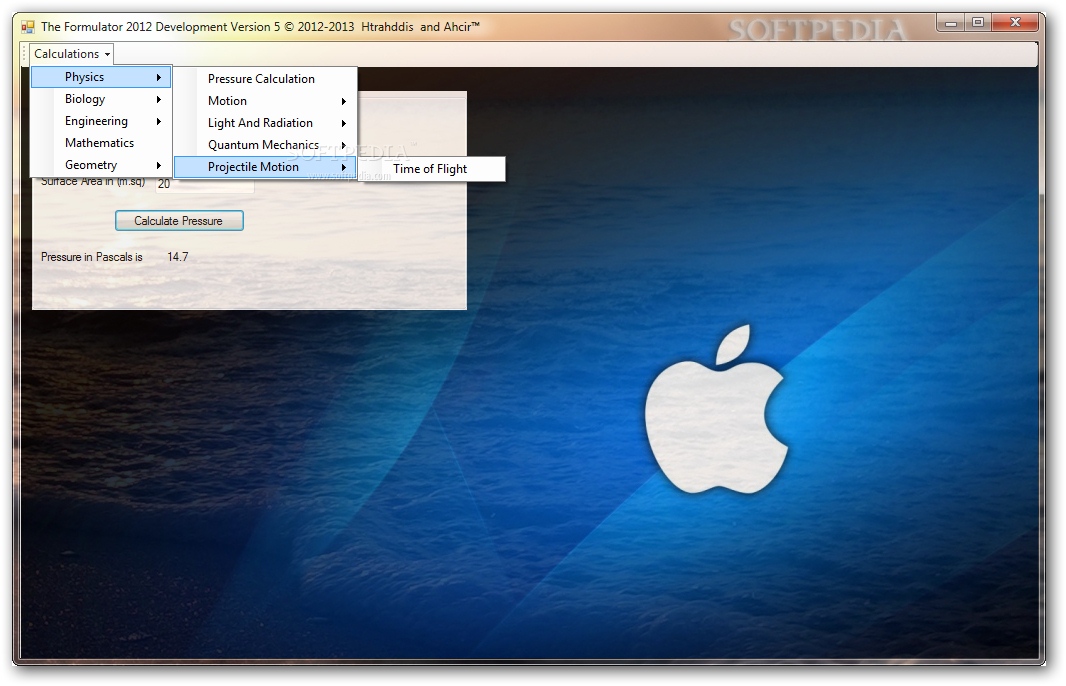This screenshot has height=686, width=1066.
Task: Expand arrow next to Geometry
Action: (159, 165)
